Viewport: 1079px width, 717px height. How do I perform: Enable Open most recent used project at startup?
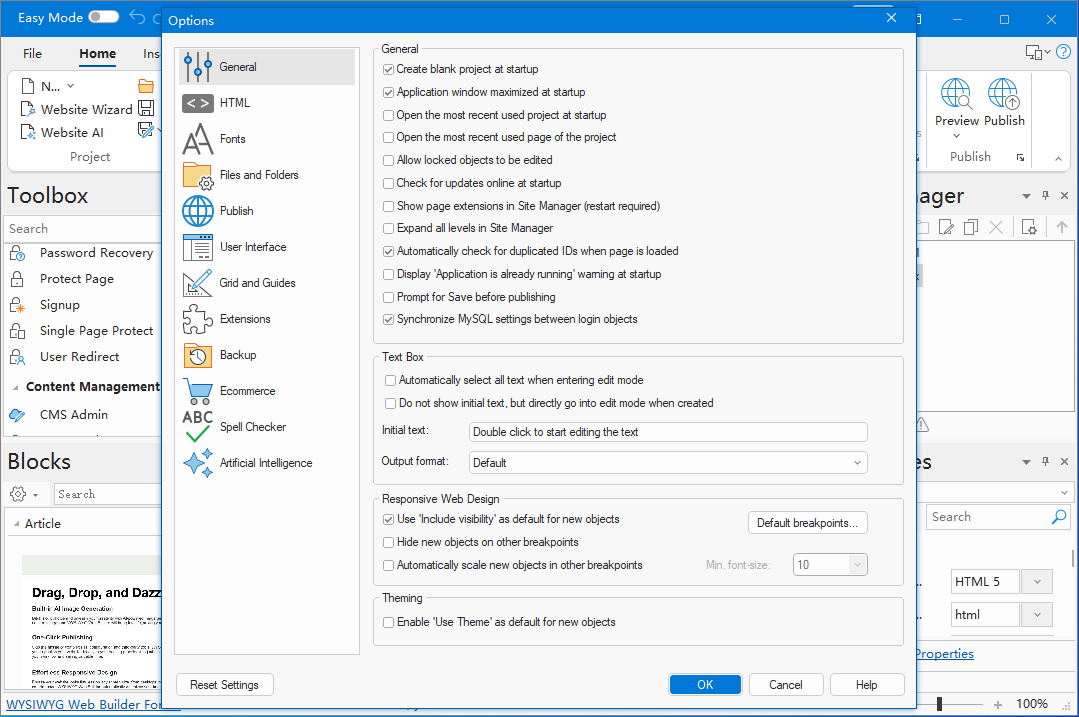[x=389, y=116]
